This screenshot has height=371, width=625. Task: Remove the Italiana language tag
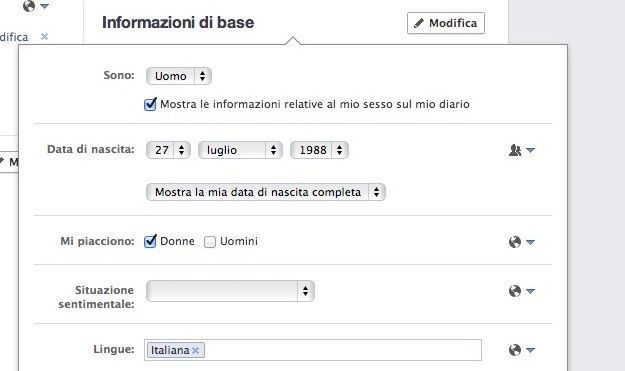(x=195, y=350)
